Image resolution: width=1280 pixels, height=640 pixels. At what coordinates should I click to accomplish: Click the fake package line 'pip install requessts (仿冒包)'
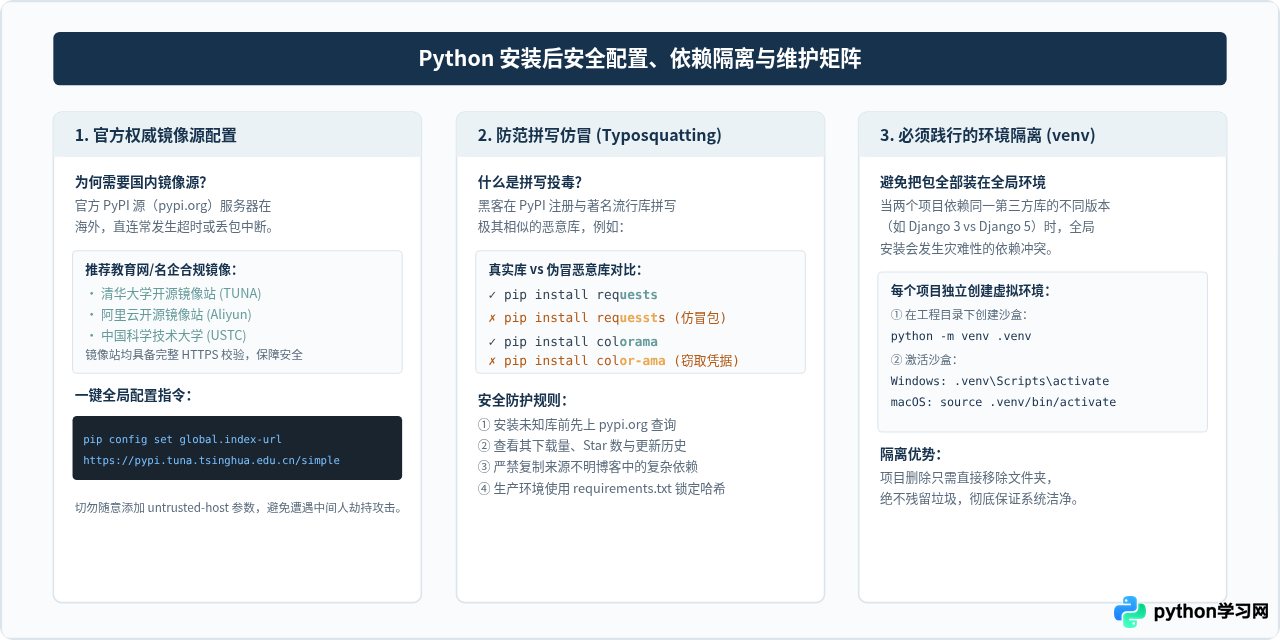pyautogui.click(x=607, y=317)
